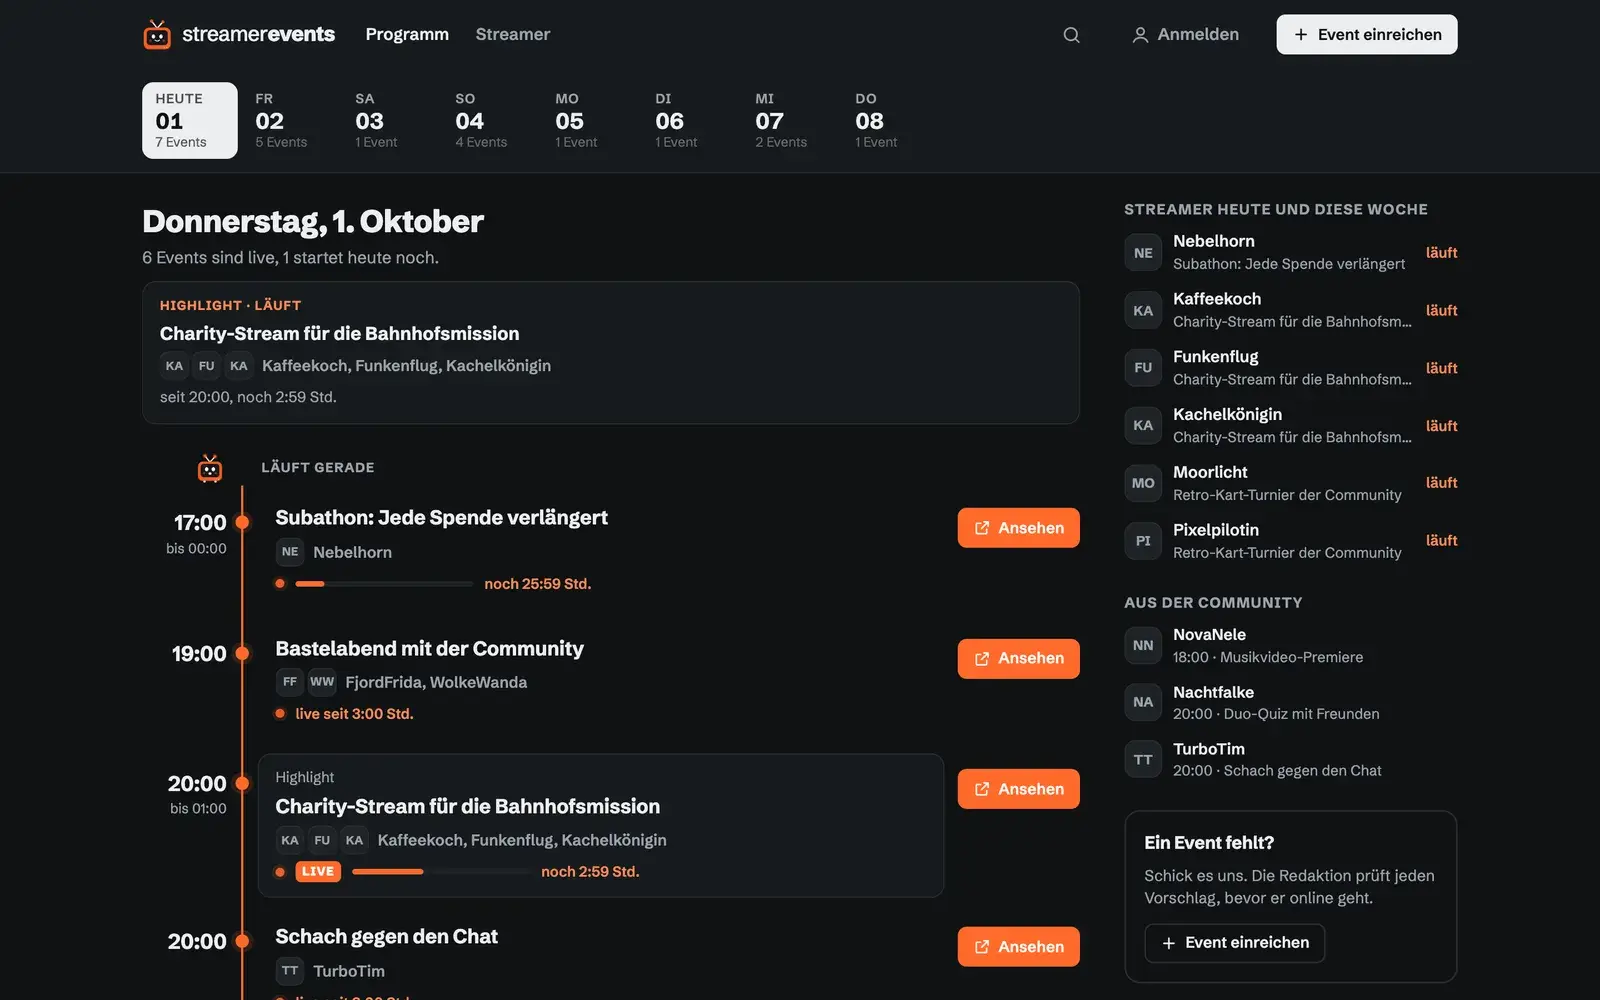Click the MO avatar beside Moorlicht

tap(1143, 483)
